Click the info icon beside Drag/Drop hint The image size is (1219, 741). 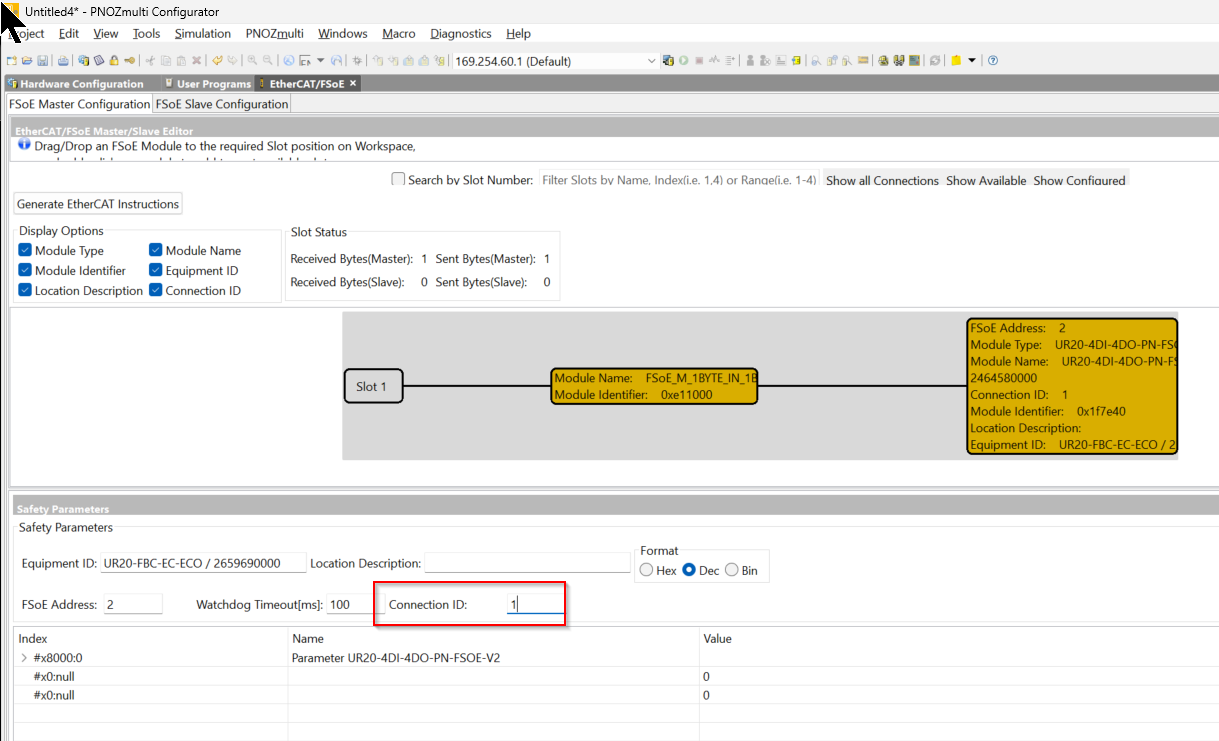coord(24,145)
